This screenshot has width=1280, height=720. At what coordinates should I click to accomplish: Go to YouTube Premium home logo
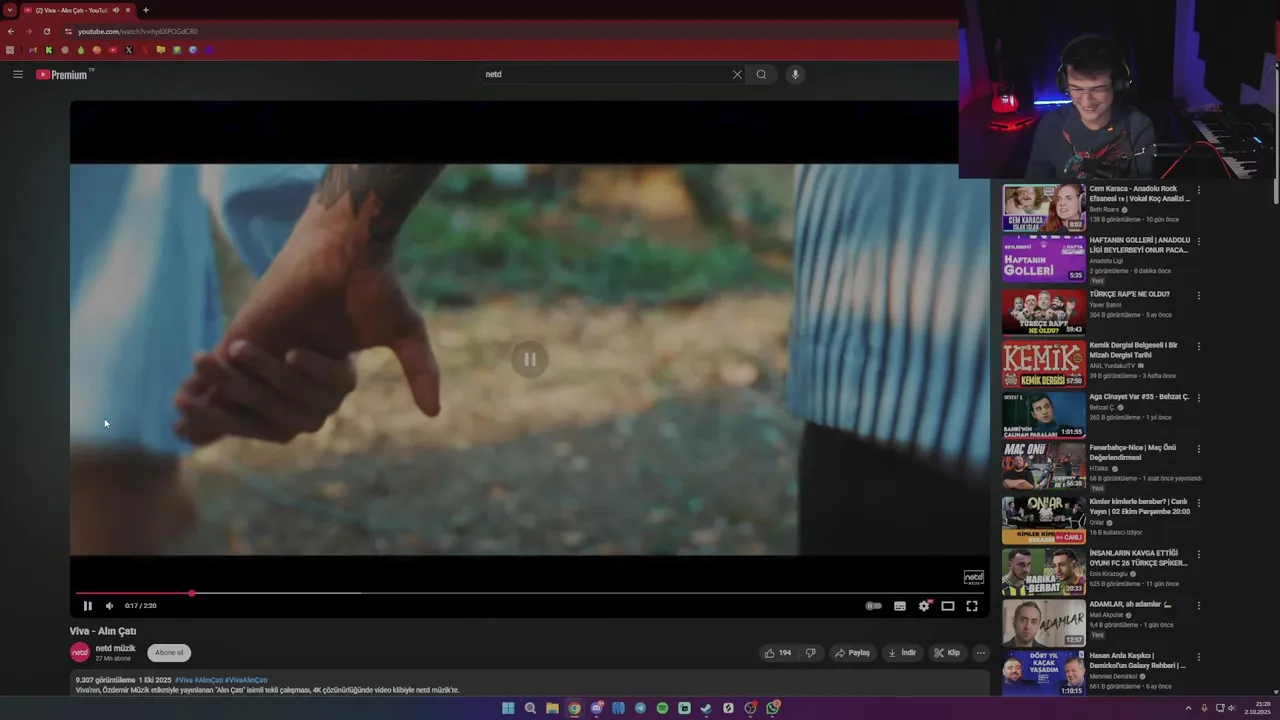point(63,74)
